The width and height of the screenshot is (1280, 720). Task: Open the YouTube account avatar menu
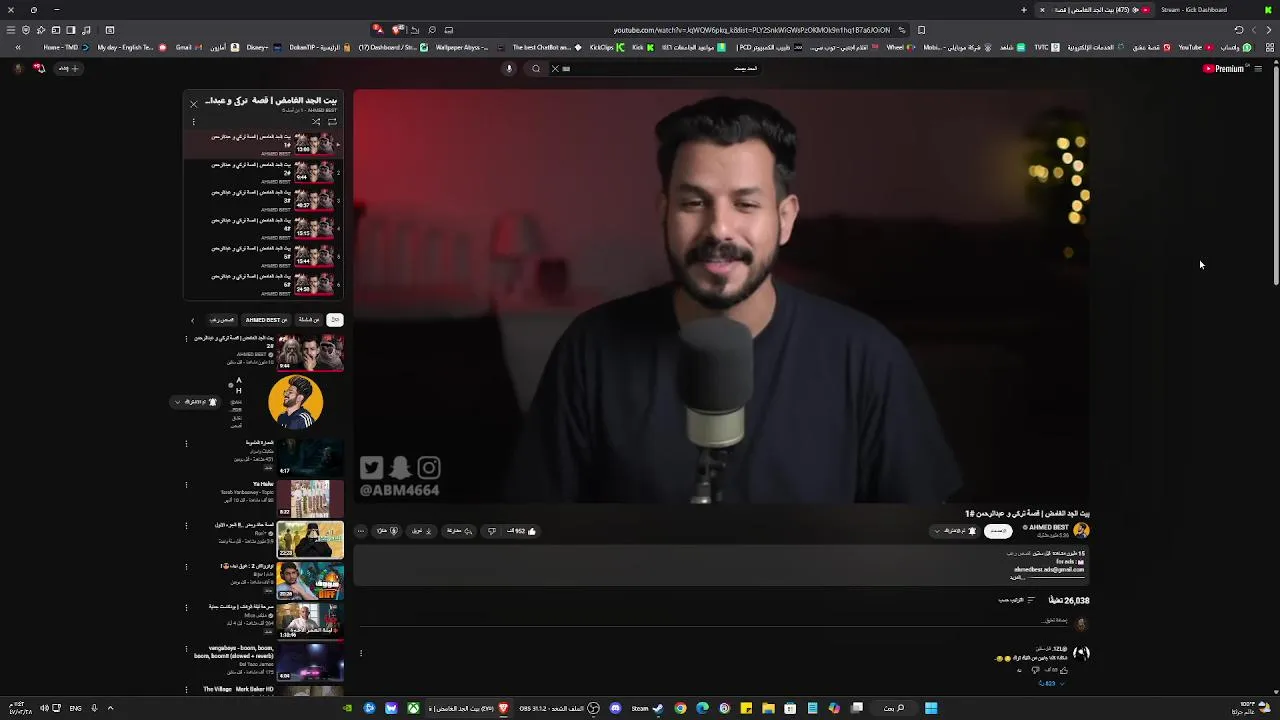coord(17,68)
